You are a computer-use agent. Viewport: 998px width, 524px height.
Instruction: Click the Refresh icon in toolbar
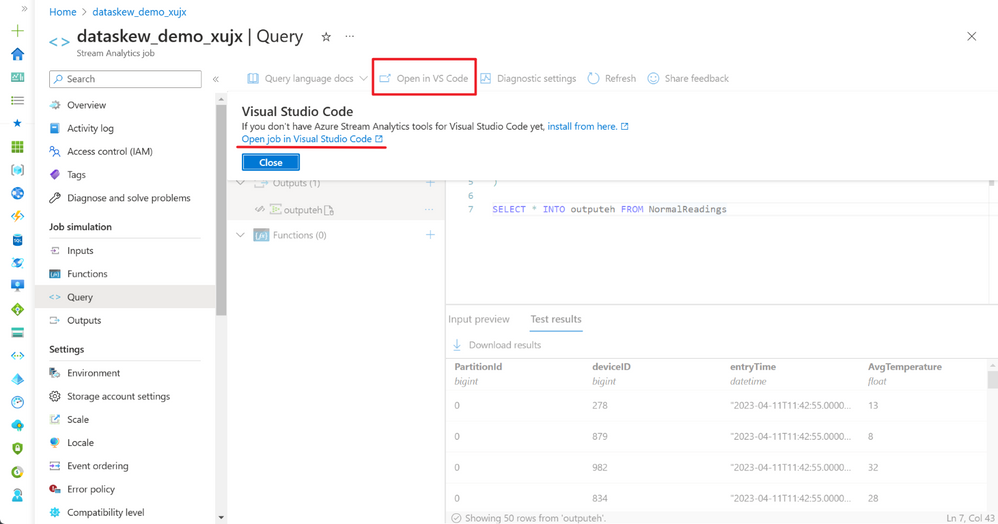[x=593, y=78]
